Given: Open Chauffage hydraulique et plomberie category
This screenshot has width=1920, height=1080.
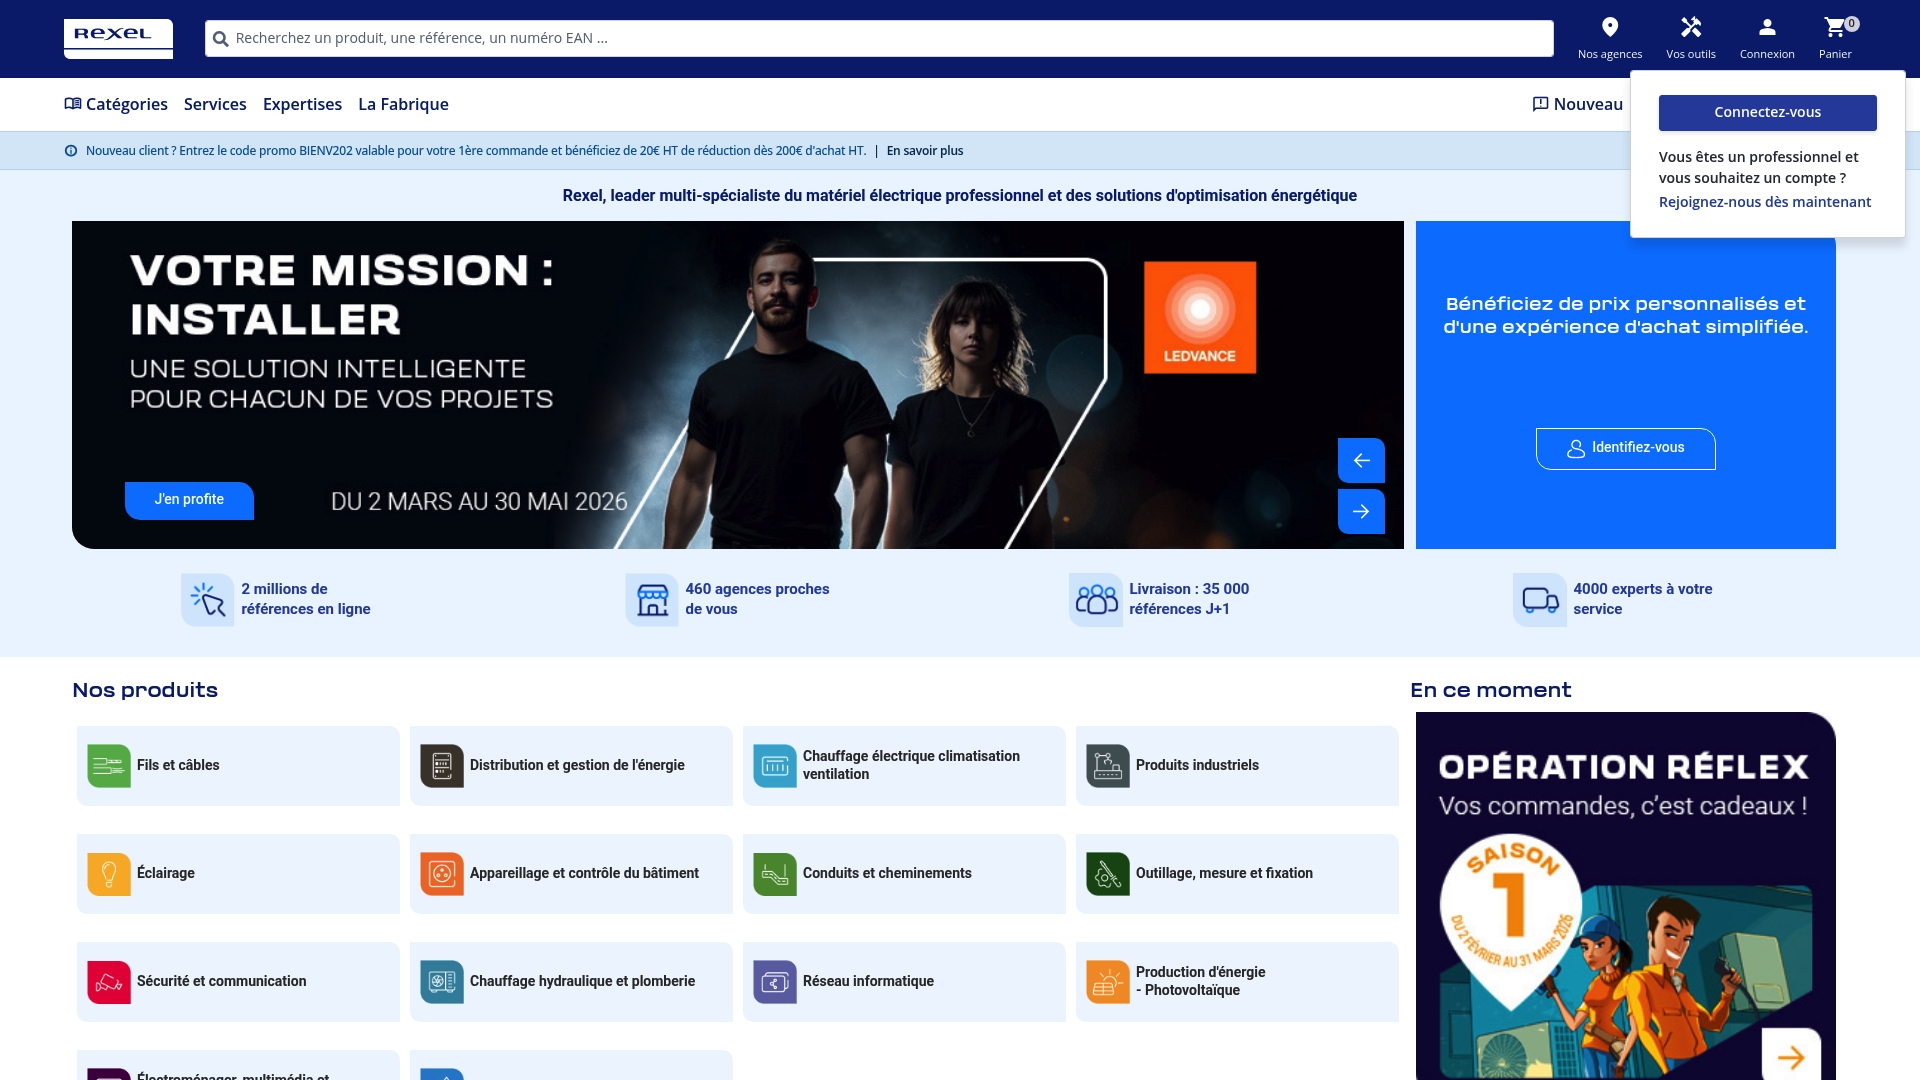Looking at the screenshot, I should (x=571, y=982).
